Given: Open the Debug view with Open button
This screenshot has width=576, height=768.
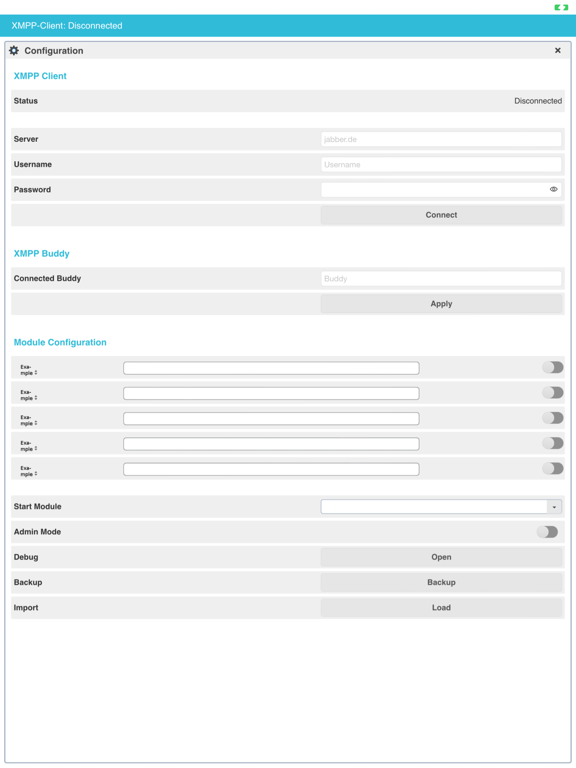Looking at the screenshot, I should tap(441, 557).
